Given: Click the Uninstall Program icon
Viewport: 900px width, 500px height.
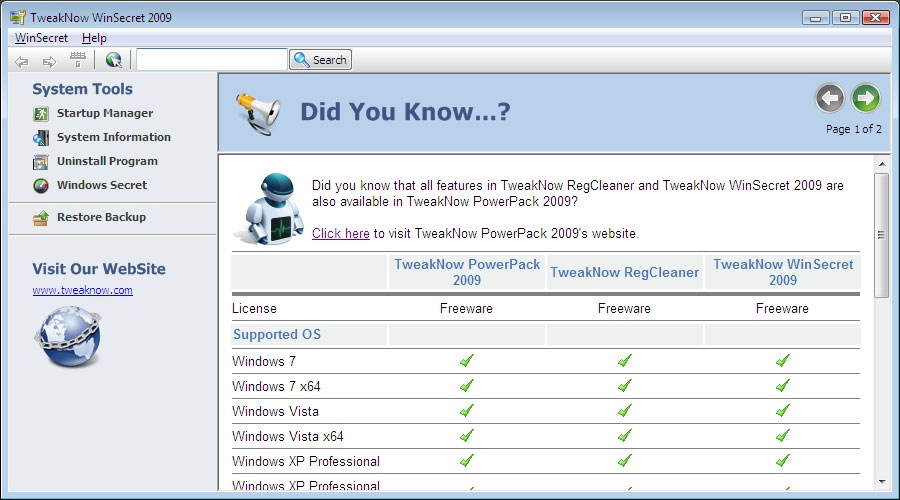Looking at the screenshot, I should tap(41, 162).
